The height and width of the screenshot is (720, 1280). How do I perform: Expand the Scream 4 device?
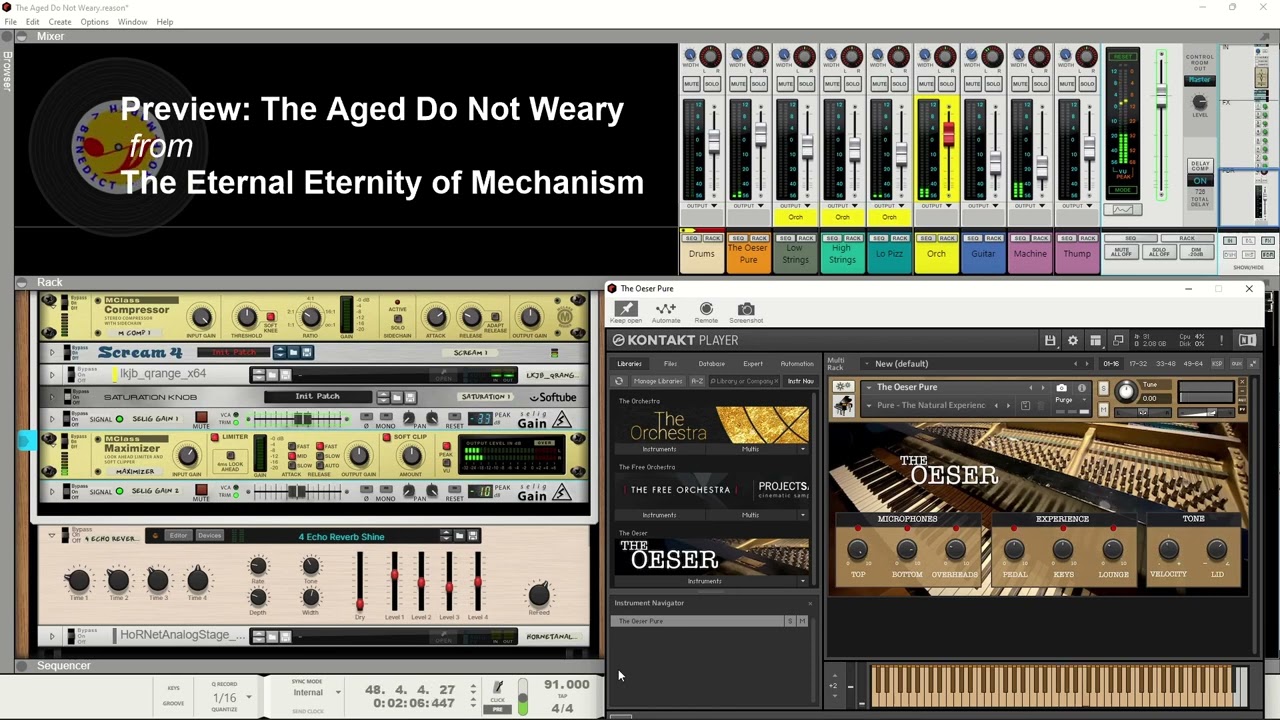pos(52,352)
